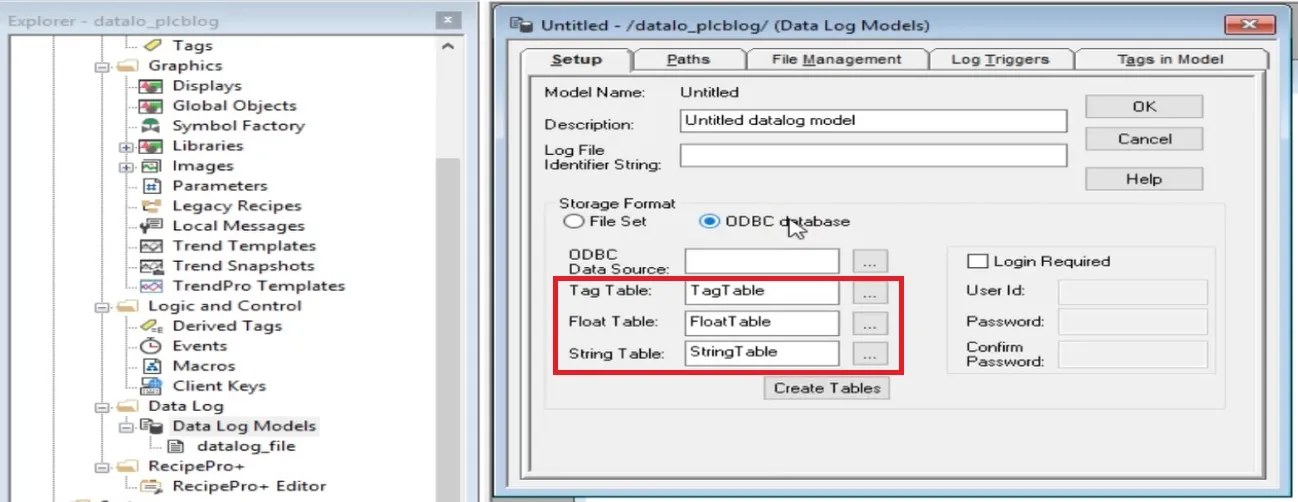
Task: Select the RecipePro+ Editor tree item
Action: pyautogui.click(x=249, y=486)
